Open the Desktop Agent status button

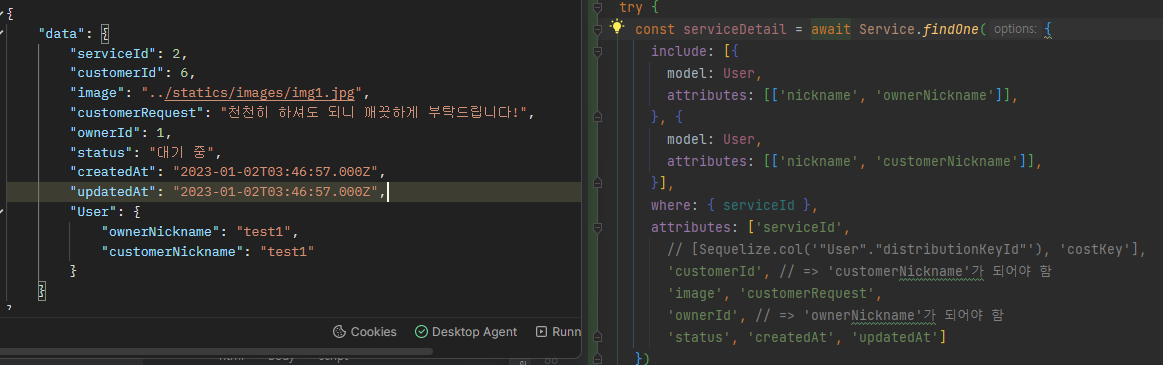[466, 332]
